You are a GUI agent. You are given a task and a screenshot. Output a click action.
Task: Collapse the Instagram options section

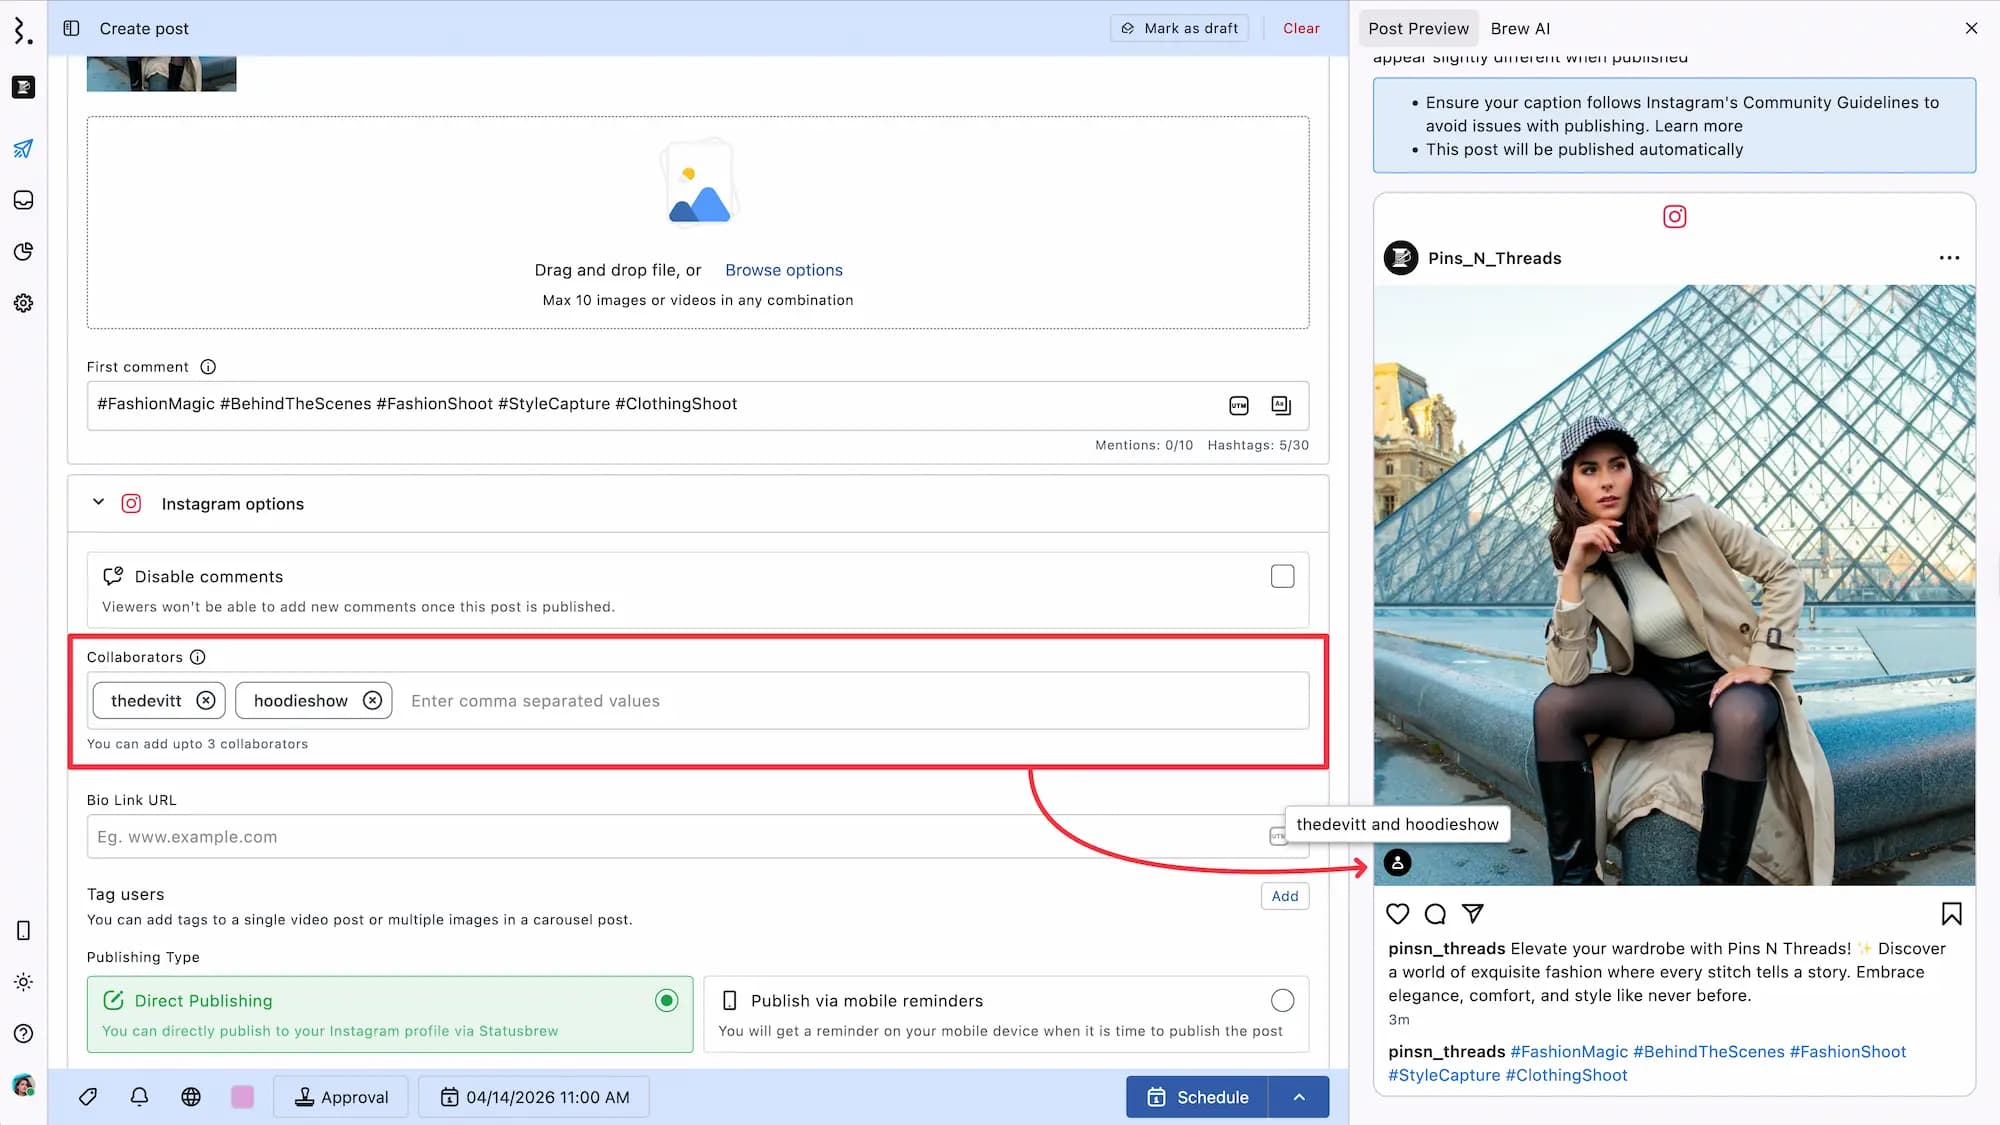click(98, 503)
